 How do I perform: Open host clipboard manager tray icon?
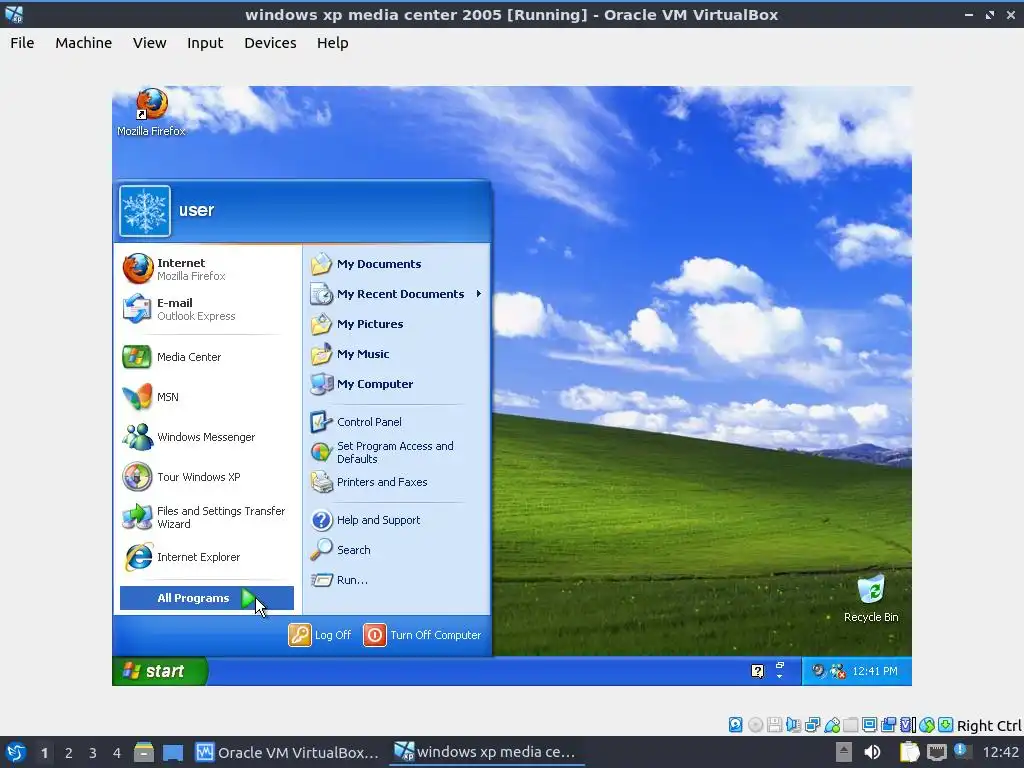coord(909,752)
